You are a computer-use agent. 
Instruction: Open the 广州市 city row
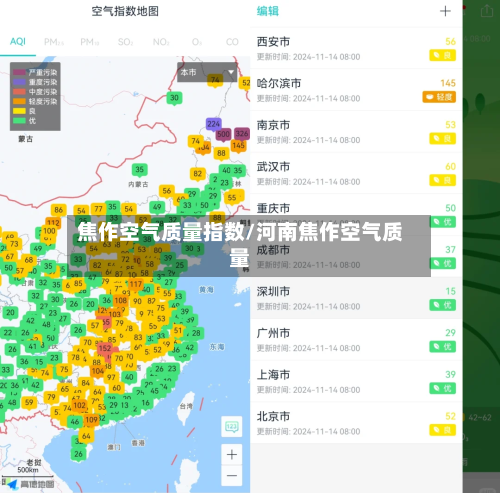[356, 340]
